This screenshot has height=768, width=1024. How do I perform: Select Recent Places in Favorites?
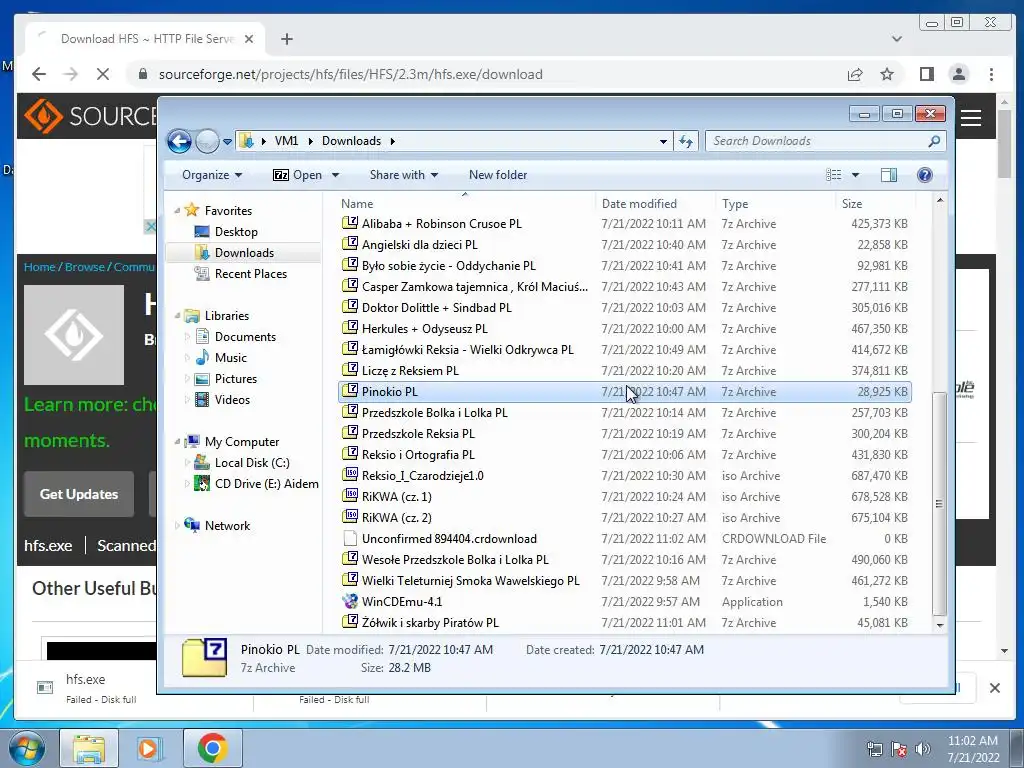pyautogui.click(x=250, y=274)
